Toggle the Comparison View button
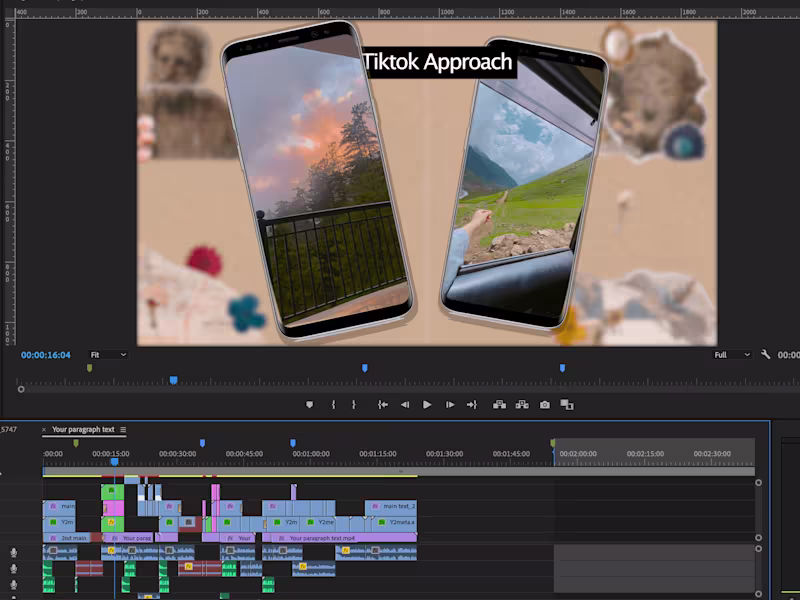 click(x=567, y=405)
